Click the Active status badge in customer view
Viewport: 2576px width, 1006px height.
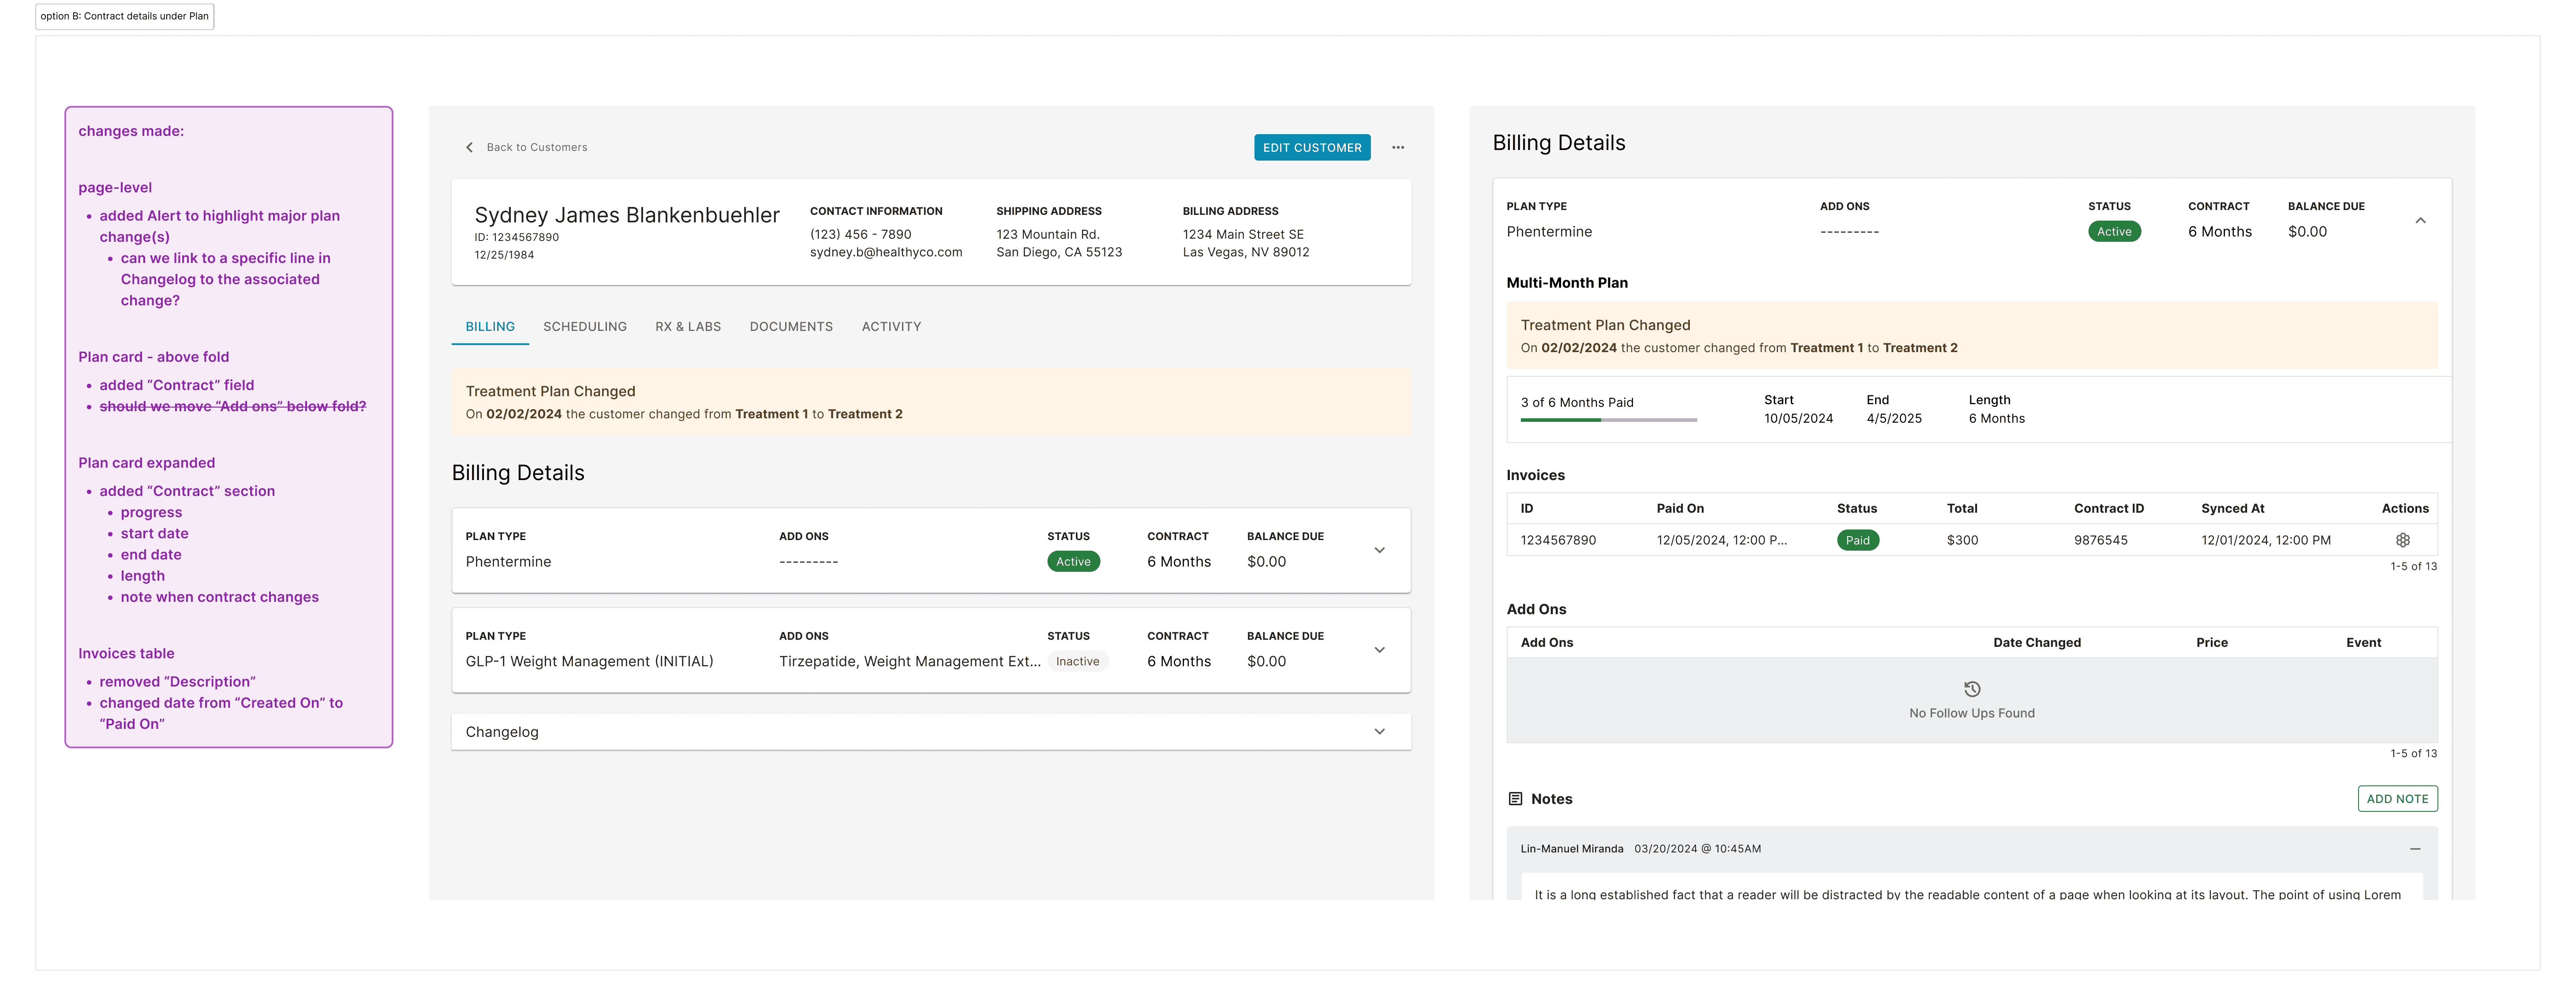[1074, 562]
